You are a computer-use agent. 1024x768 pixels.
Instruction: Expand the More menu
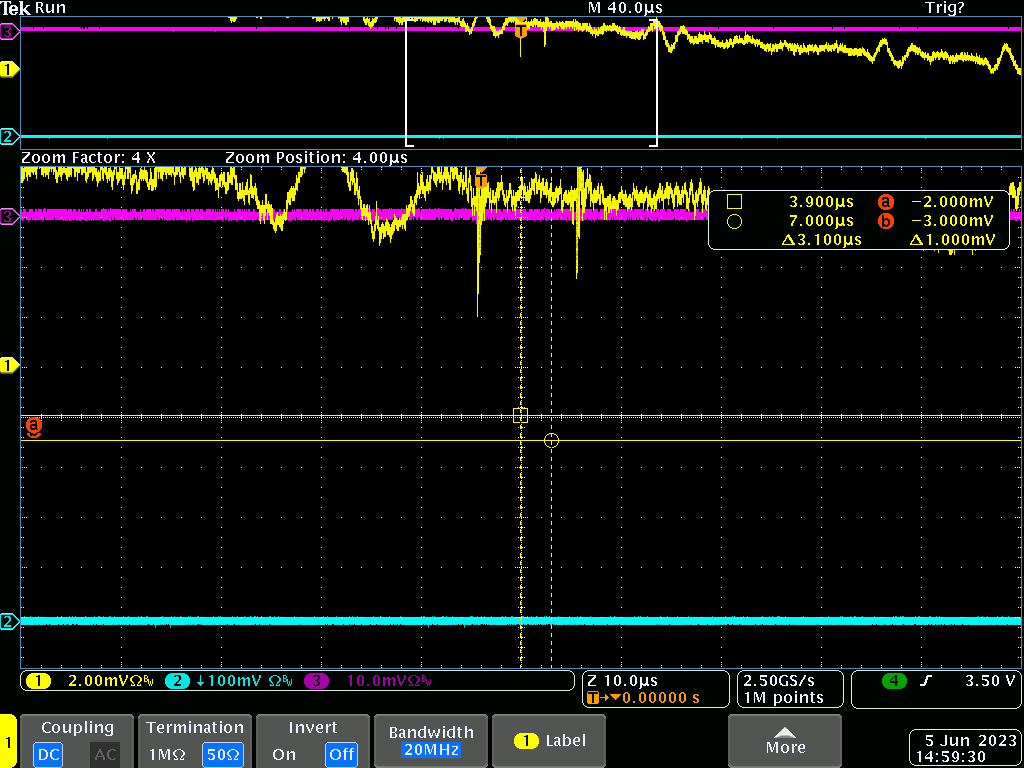pos(784,741)
